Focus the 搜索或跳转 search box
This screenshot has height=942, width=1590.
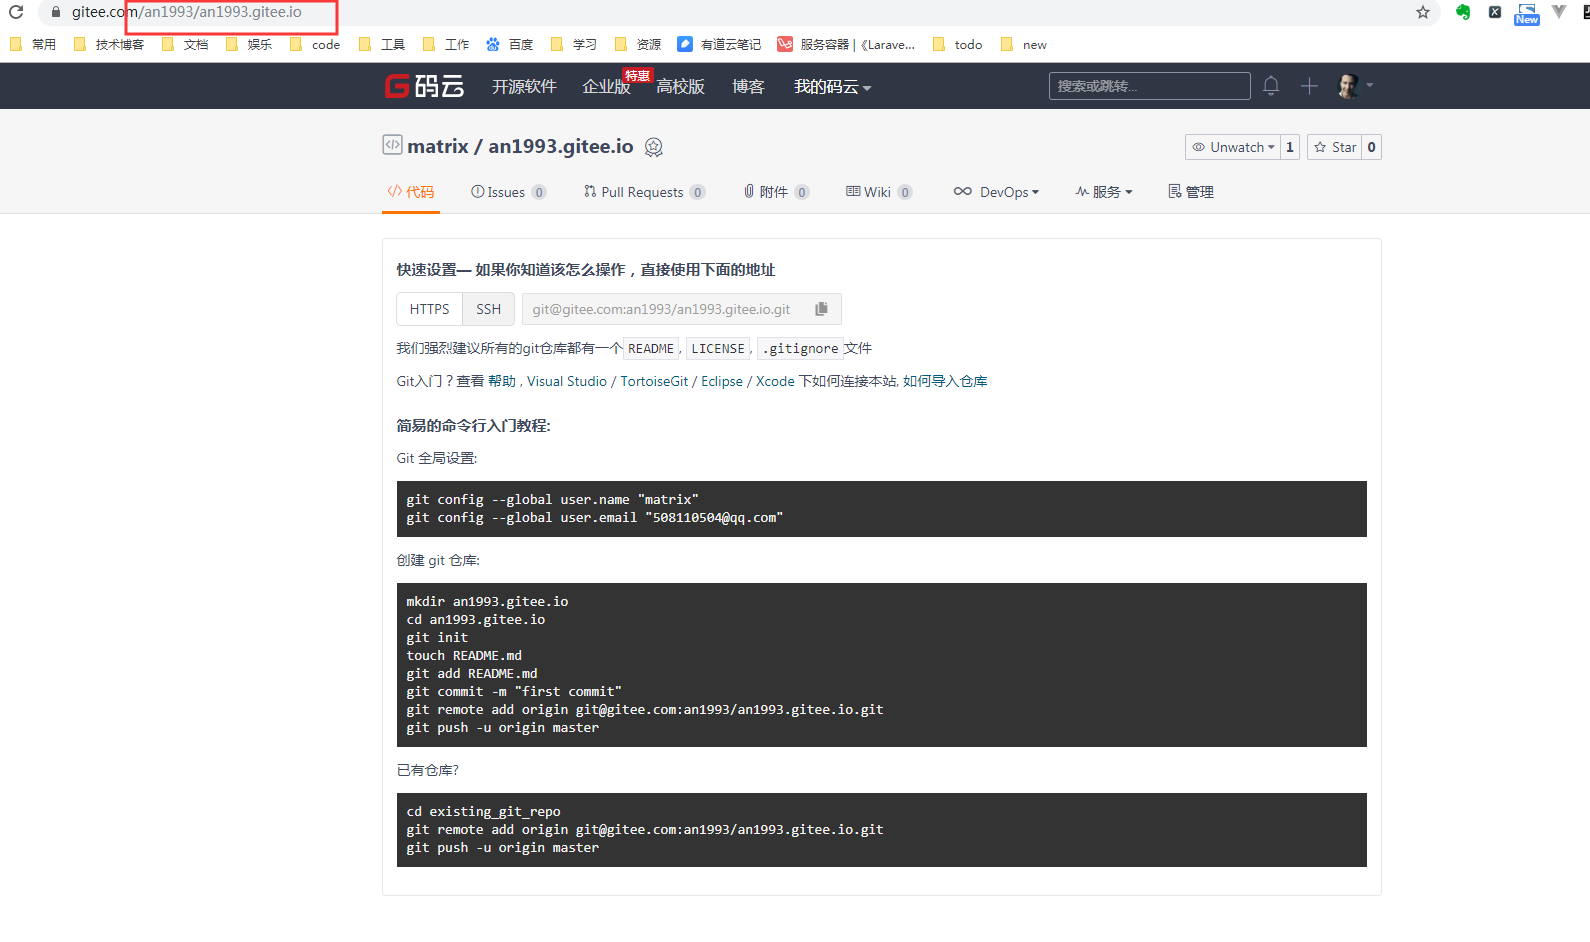click(x=1150, y=86)
